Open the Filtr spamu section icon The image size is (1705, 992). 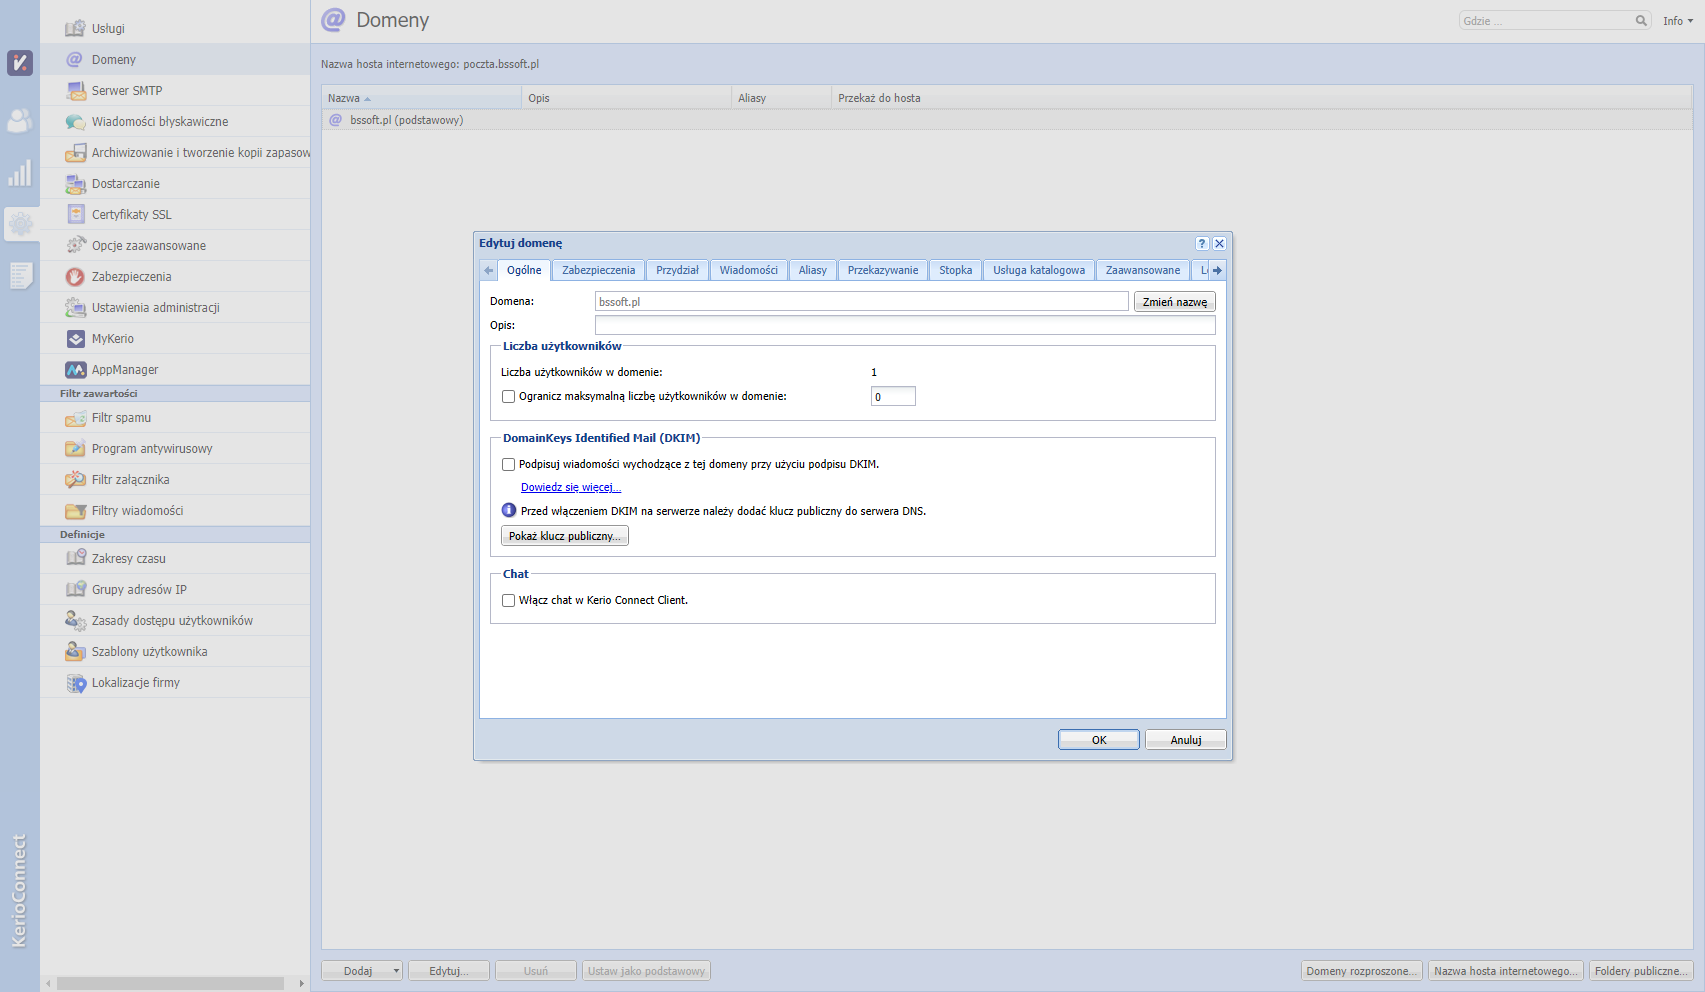[x=75, y=418]
